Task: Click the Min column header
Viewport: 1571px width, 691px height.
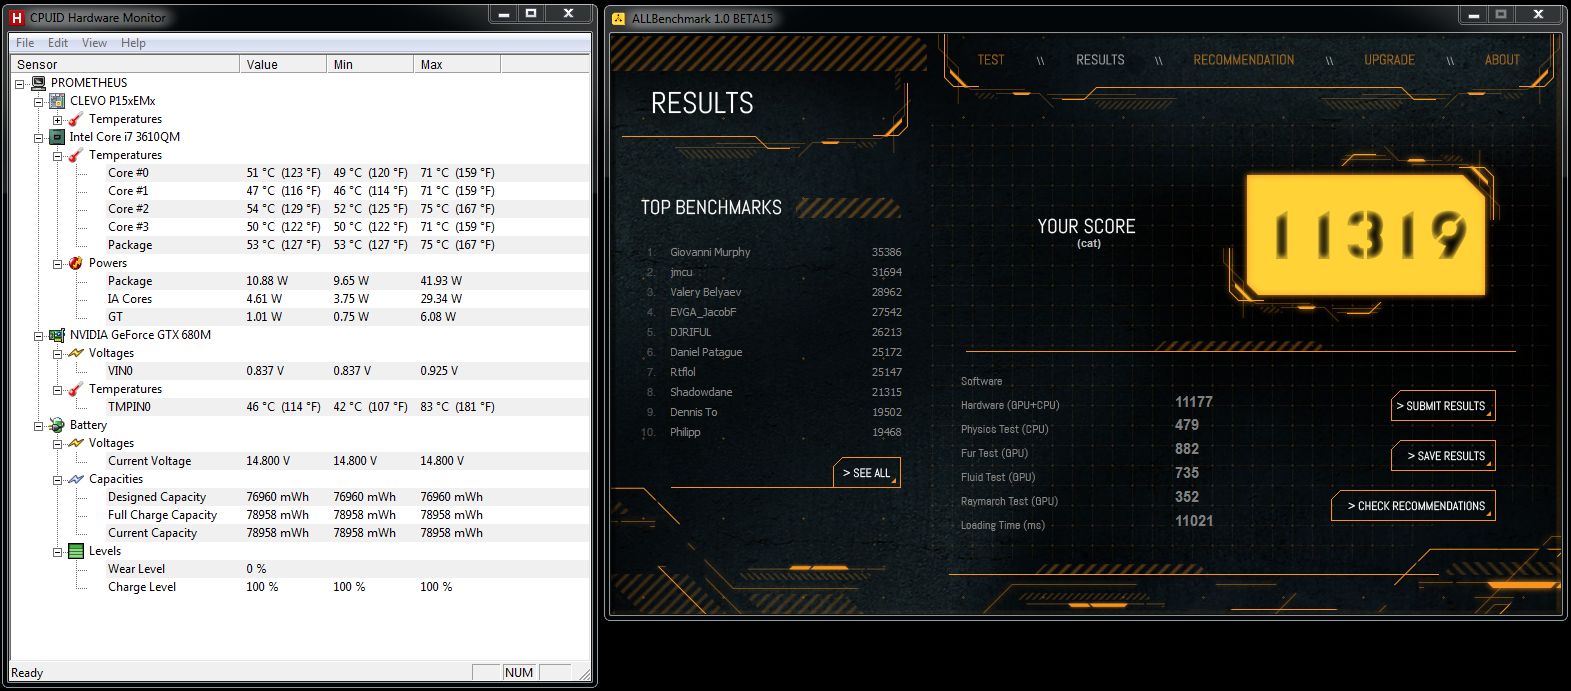Action: pyautogui.click(x=370, y=64)
